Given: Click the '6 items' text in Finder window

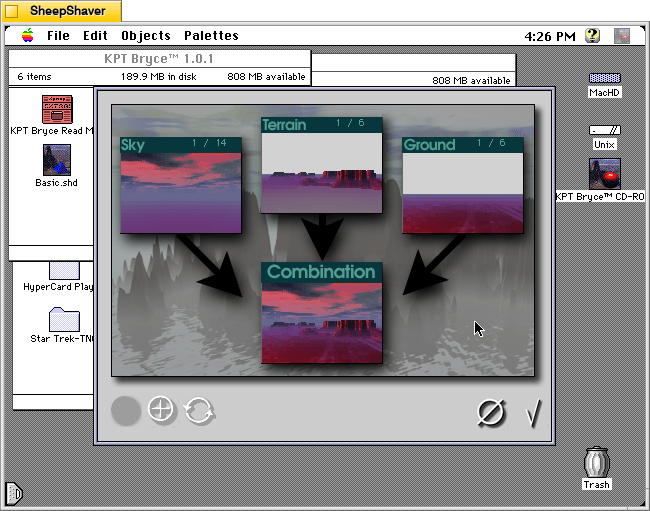Looking at the screenshot, I should point(34,77).
